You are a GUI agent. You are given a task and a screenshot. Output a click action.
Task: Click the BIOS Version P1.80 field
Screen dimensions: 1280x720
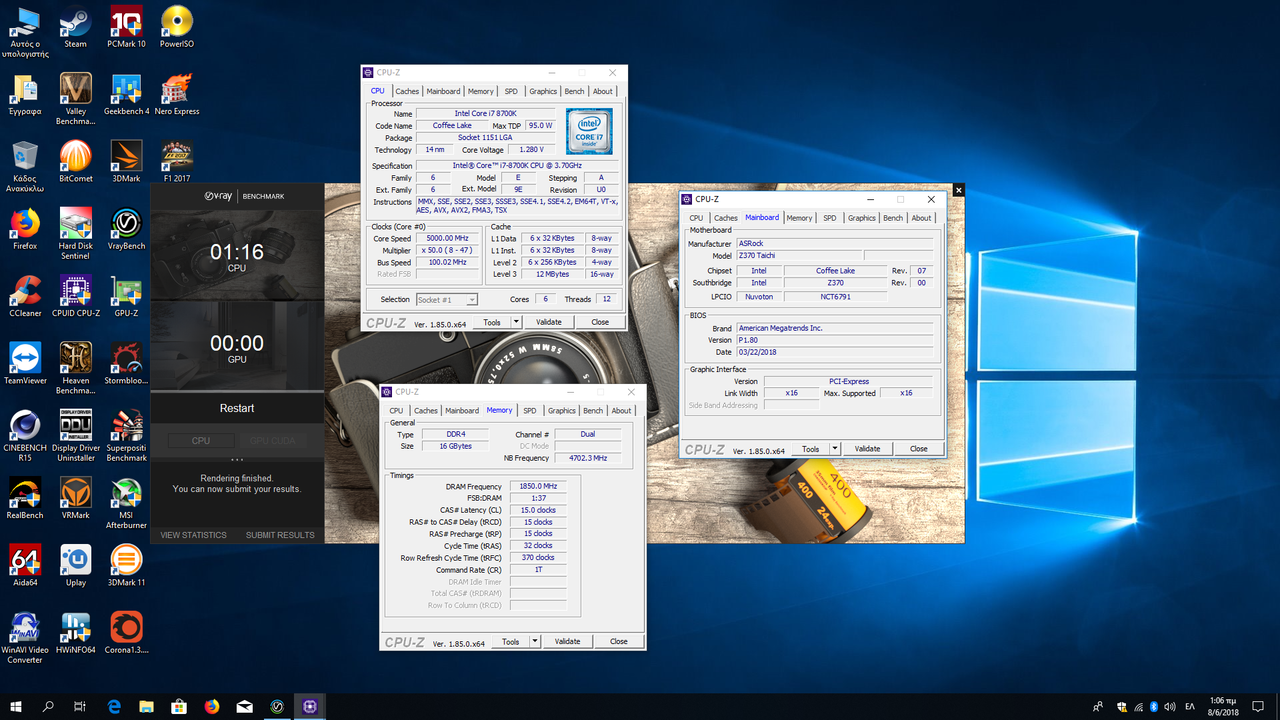(835, 340)
